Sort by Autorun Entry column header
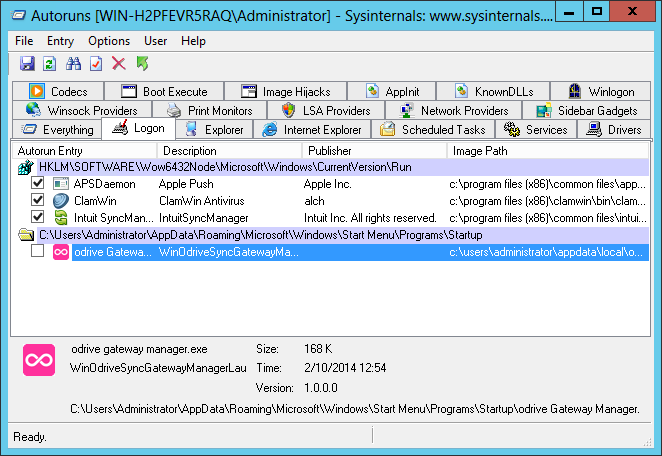 tap(84, 151)
